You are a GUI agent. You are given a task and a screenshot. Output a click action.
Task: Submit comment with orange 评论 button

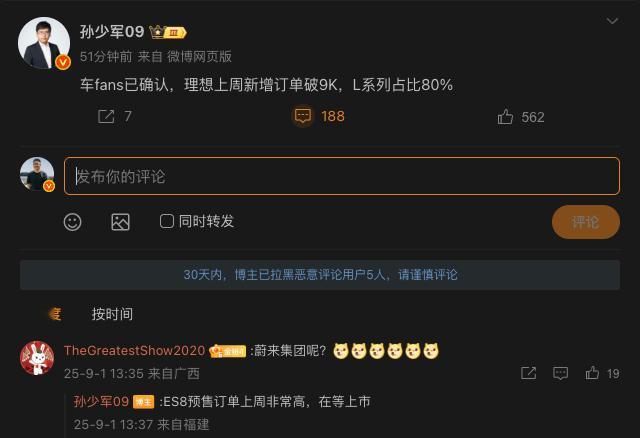tap(586, 222)
